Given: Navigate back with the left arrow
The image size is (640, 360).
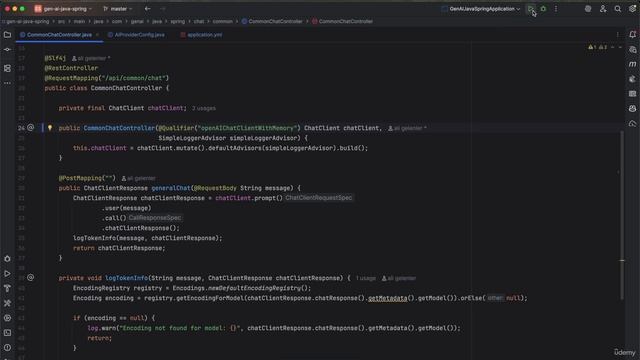Looking at the screenshot, I should tap(147, 9).
